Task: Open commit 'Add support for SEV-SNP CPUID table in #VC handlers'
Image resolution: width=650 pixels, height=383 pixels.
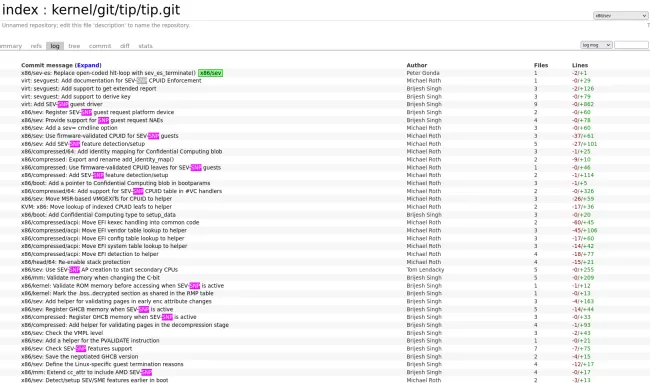Action: [x=121, y=191]
